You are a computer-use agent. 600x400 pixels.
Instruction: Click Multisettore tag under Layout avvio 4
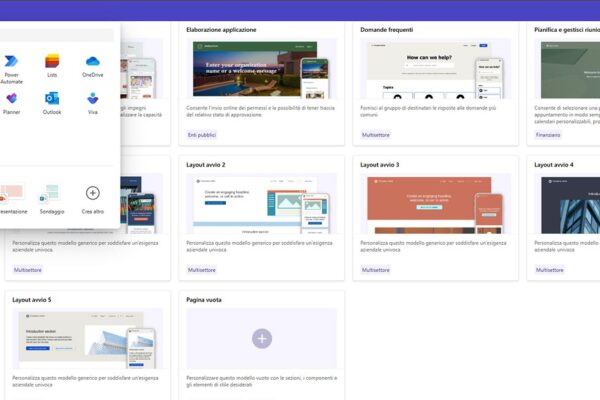(550, 270)
